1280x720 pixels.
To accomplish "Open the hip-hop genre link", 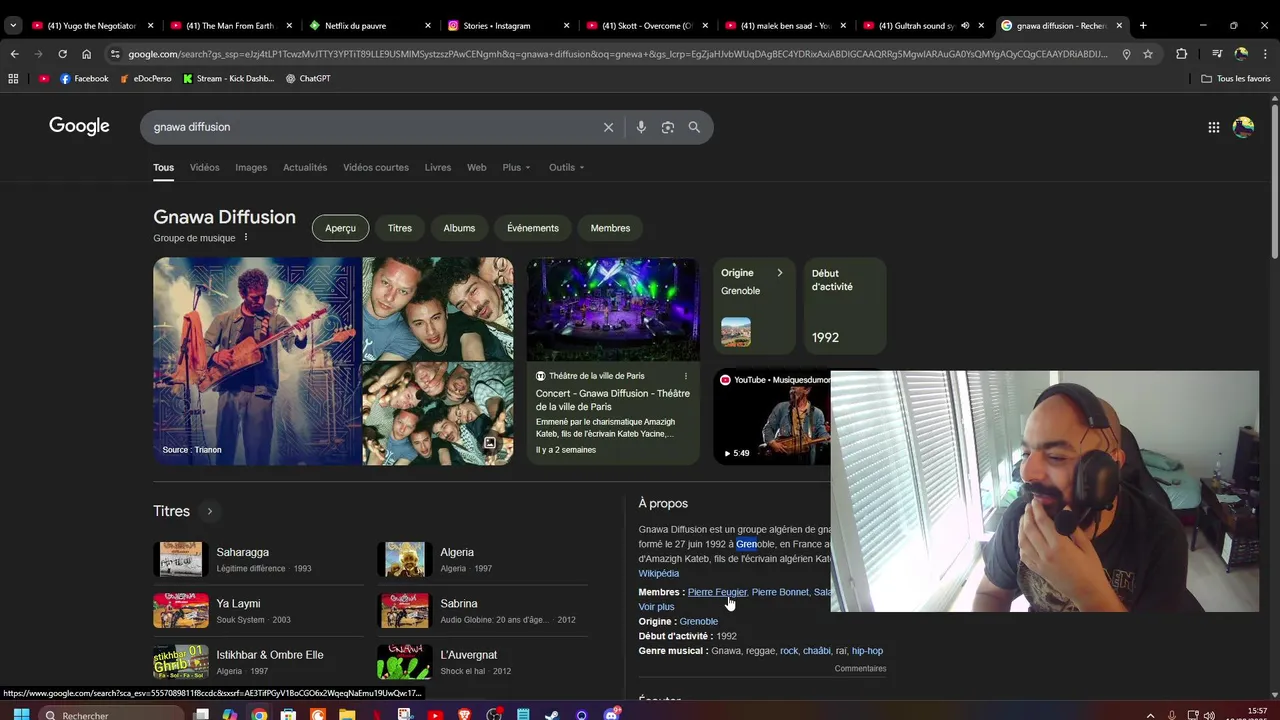I will point(867,651).
